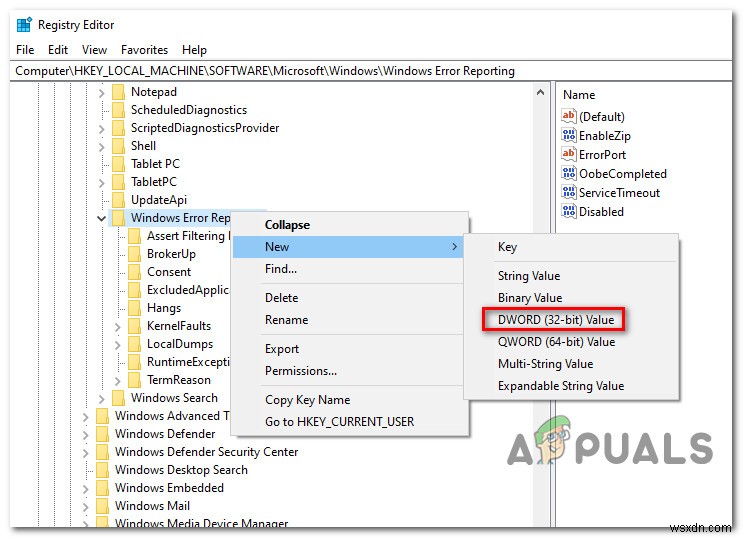Viewport: 743px width, 538px height.
Task: Open the Favorites menu
Action: pyautogui.click(x=145, y=50)
